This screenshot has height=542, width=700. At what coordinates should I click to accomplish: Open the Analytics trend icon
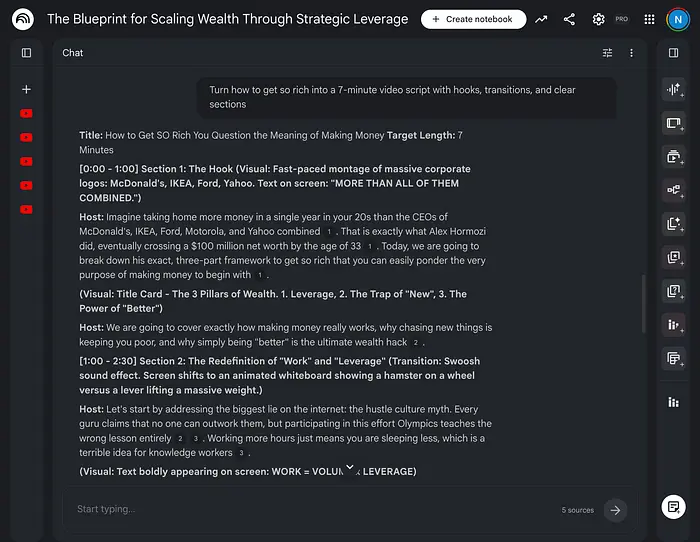[542, 19]
